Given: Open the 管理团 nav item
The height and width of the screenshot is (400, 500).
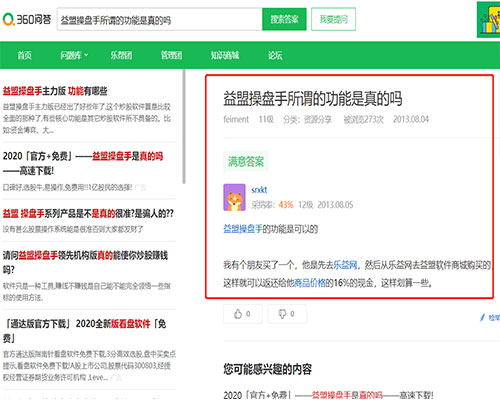Looking at the screenshot, I should tap(171, 55).
